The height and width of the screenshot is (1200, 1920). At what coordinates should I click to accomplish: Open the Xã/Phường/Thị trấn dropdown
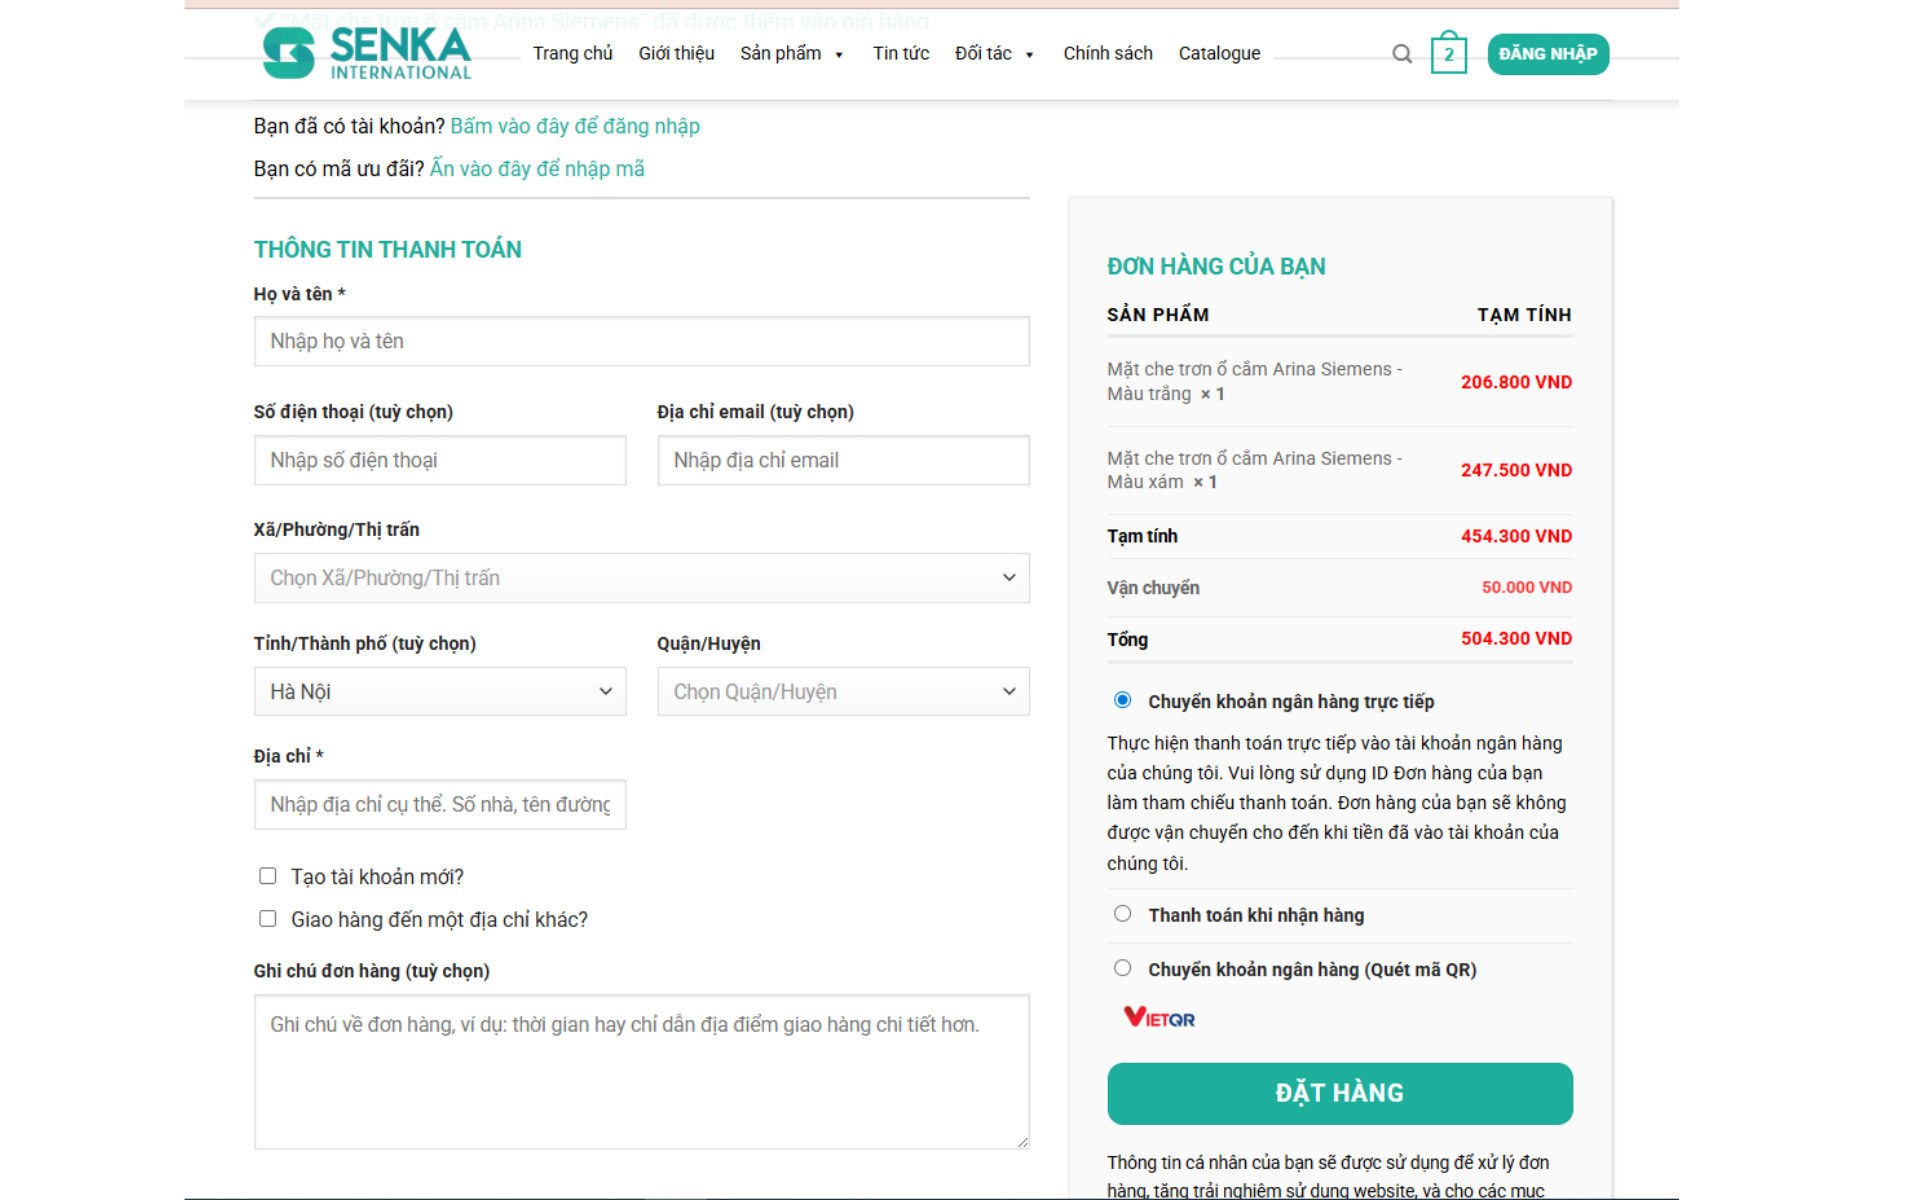pos(641,578)
